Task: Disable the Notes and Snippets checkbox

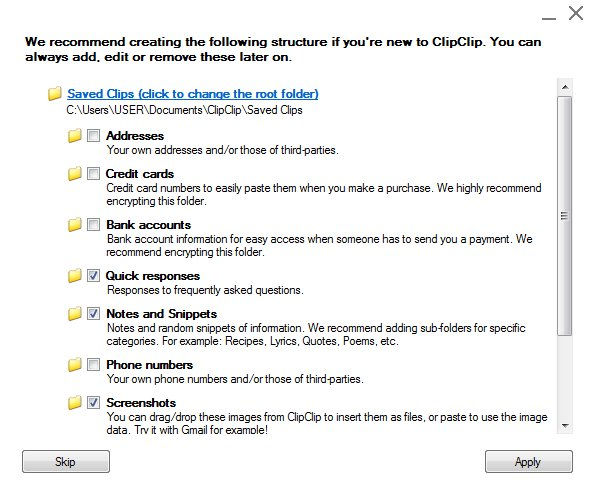Action: (93, 313)
